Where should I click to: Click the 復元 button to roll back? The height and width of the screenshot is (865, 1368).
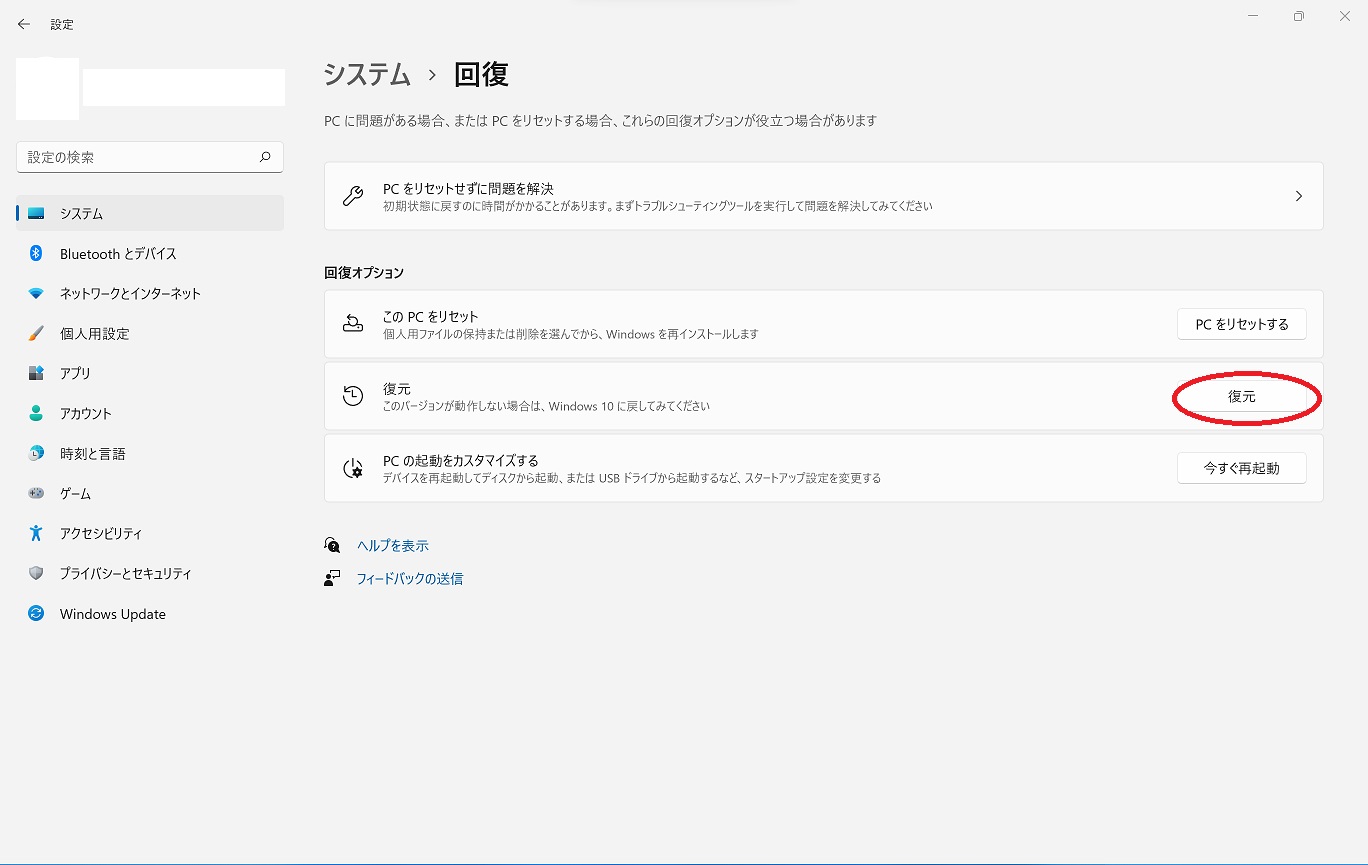click(1241, 397)
